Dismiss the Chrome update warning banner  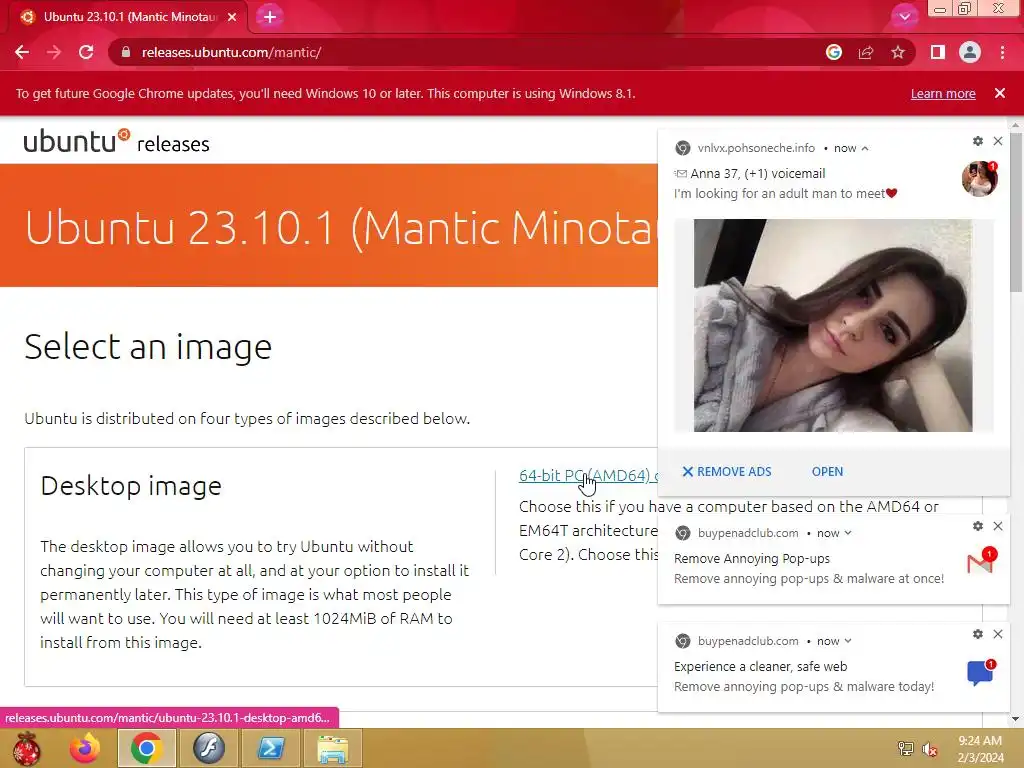click(x=1000, y=93)
